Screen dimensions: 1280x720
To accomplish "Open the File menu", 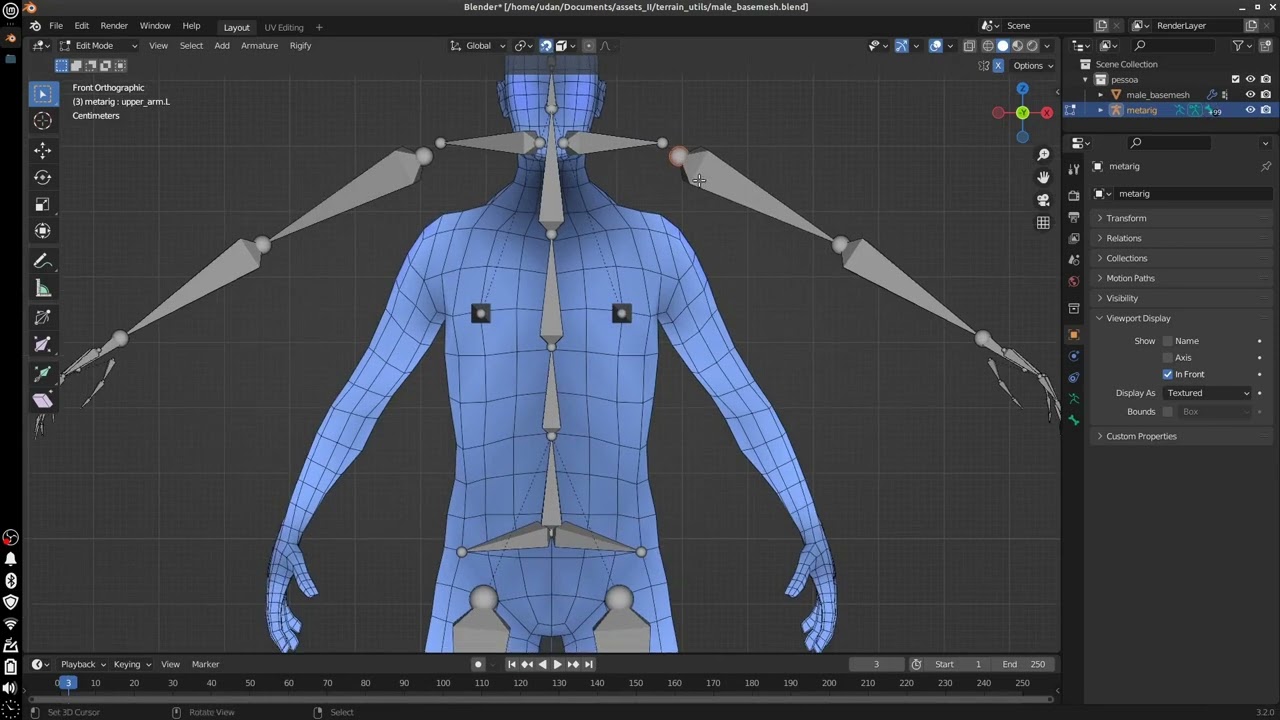I will point(56,26).
